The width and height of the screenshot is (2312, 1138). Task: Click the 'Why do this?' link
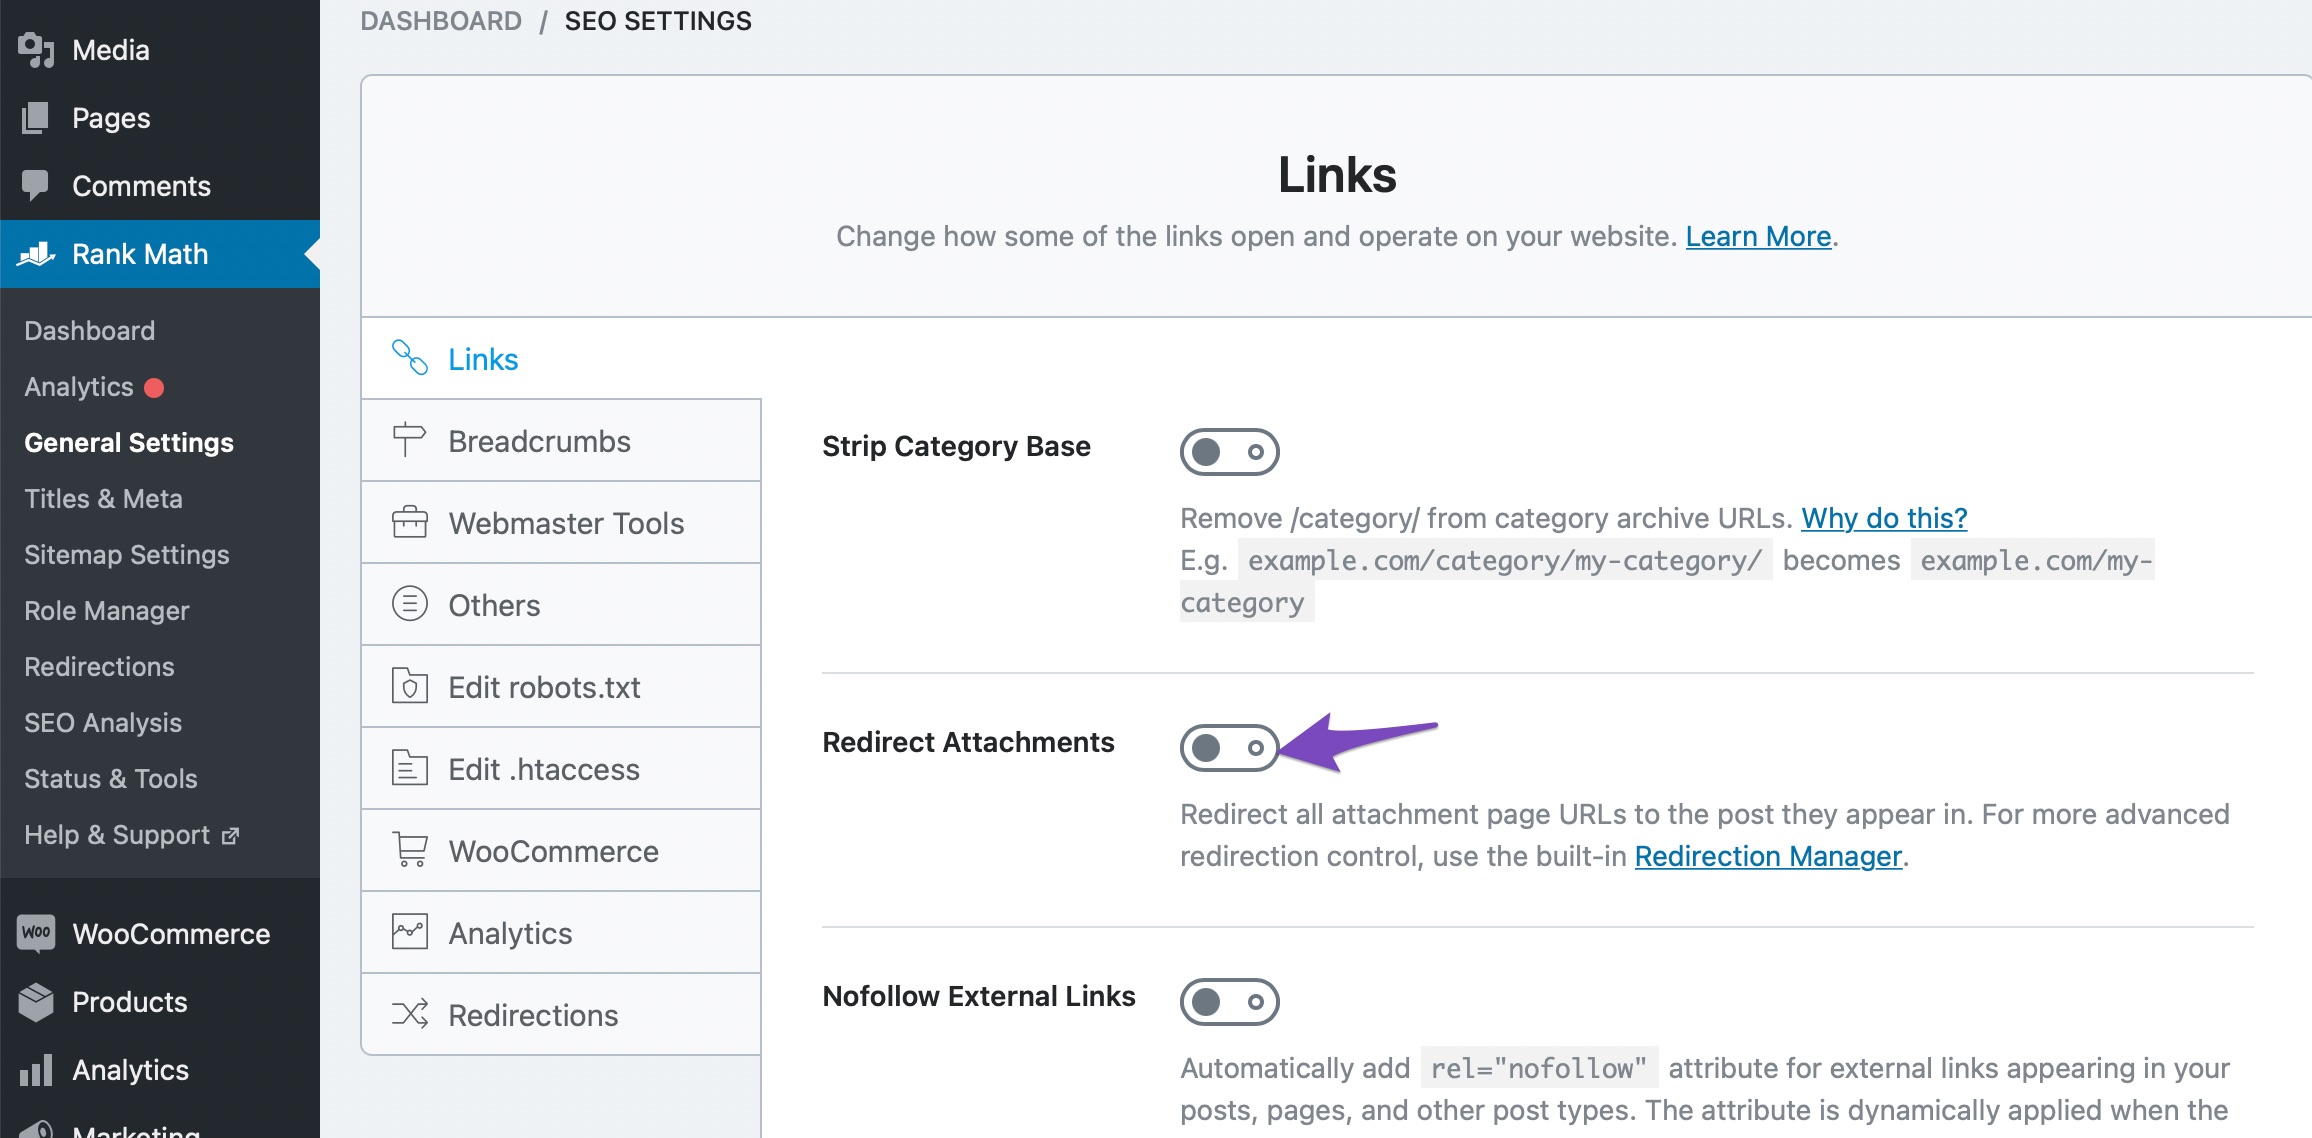point(1884,518)
